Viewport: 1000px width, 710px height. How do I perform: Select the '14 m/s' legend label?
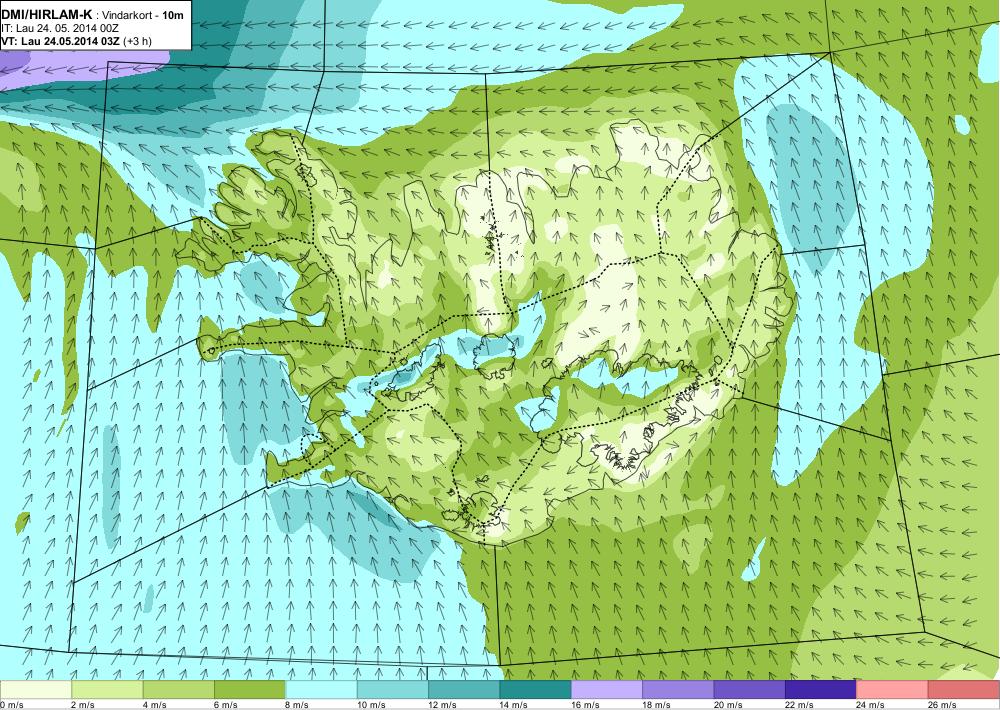515,705
